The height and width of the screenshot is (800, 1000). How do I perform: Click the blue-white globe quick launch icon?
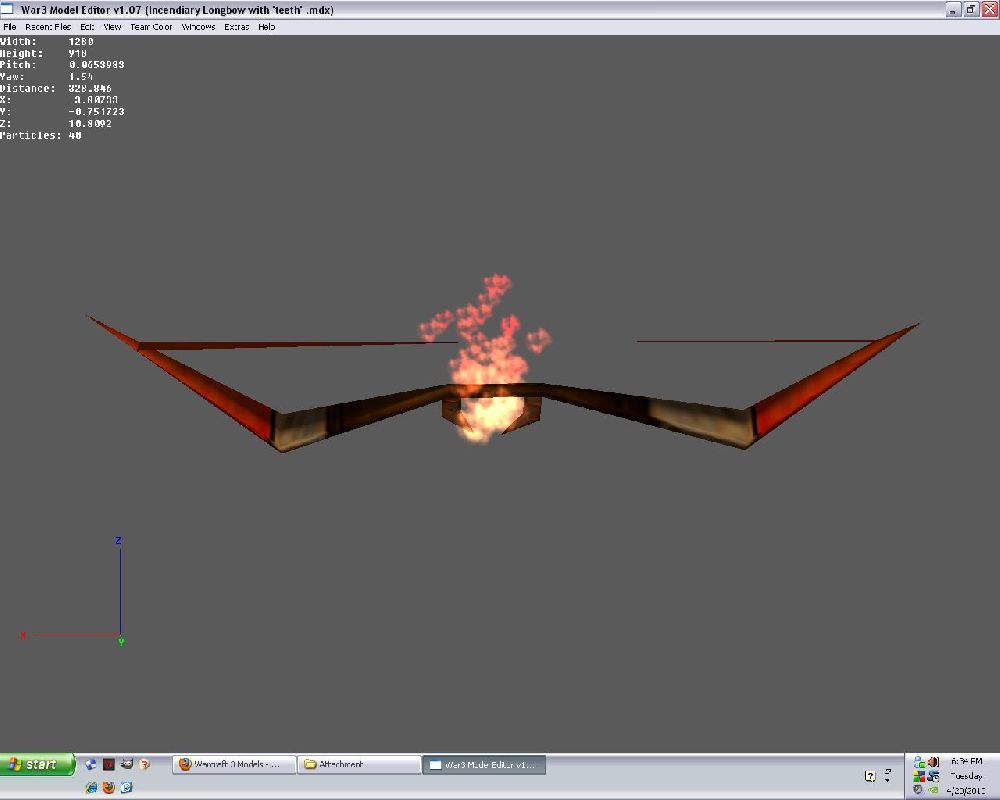(91, 764)
